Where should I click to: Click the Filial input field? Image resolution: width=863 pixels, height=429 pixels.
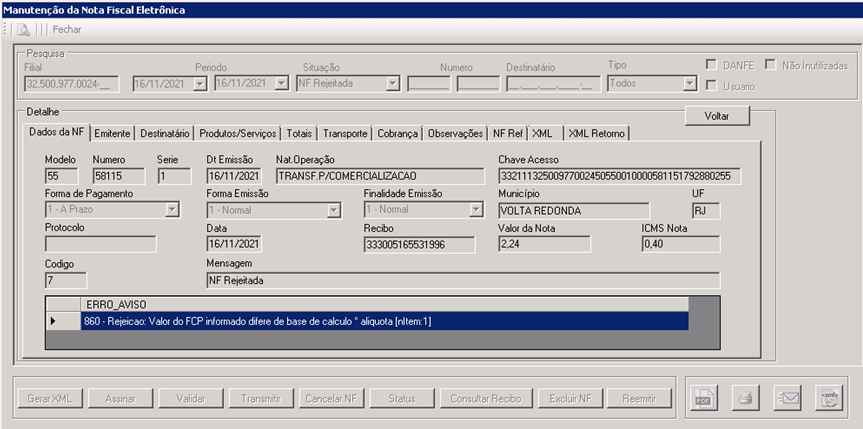coord(72,84)
